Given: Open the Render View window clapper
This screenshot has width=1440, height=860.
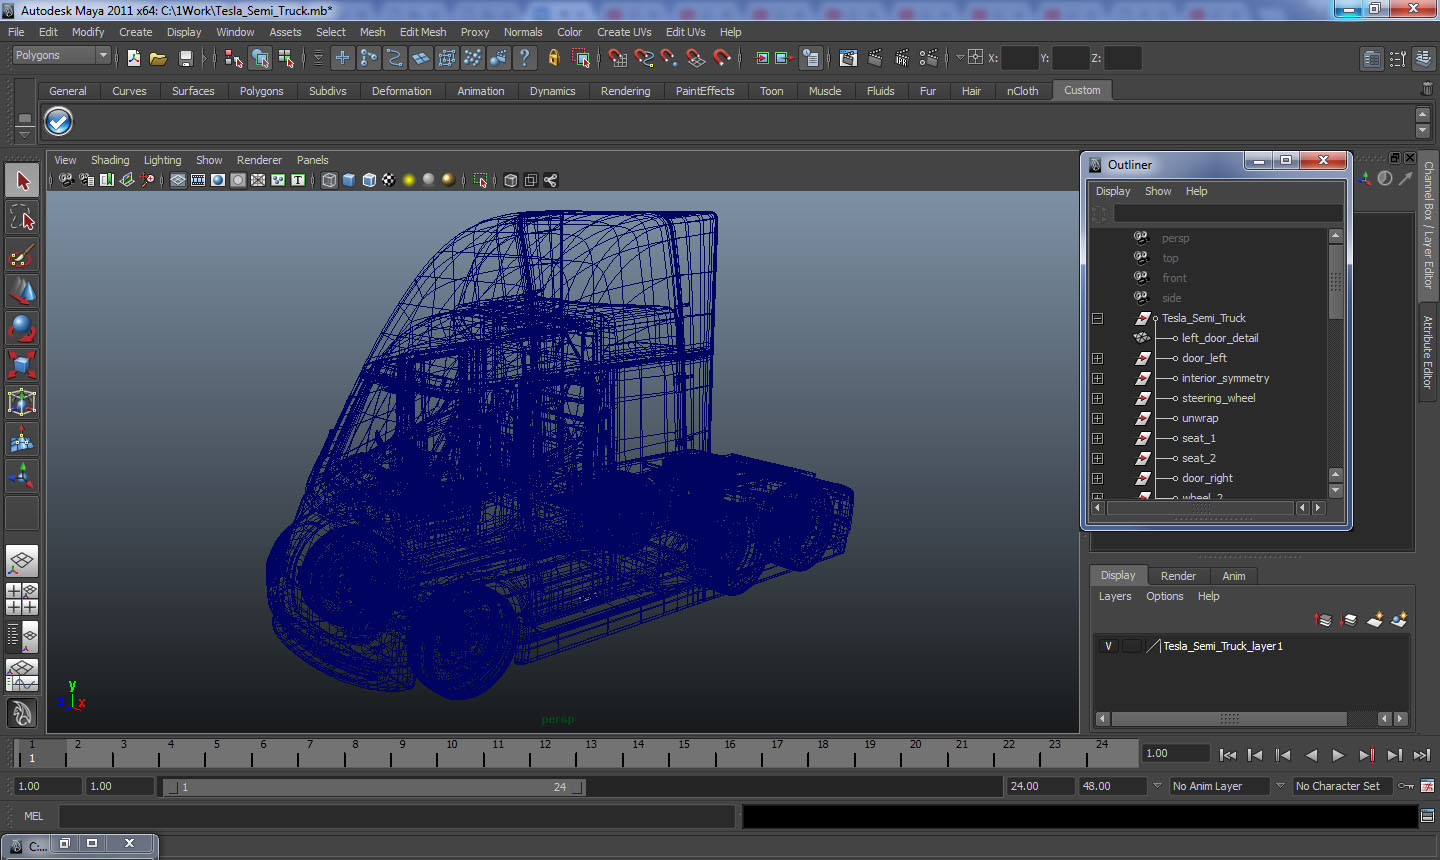Looking at the screenshot, I should click(x=848, y=58).
